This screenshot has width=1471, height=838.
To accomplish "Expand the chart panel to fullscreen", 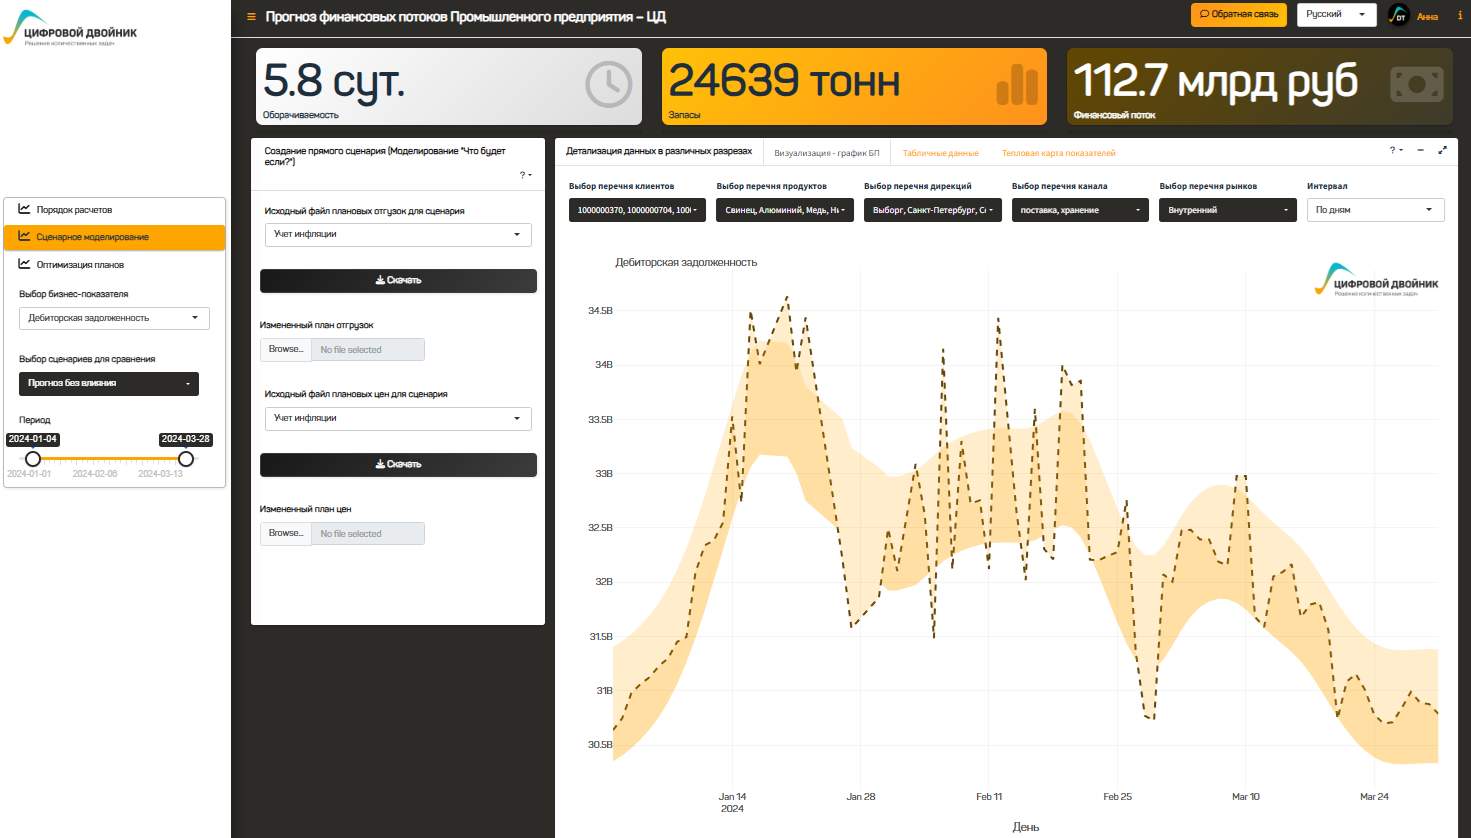I will coord(1442,151).
